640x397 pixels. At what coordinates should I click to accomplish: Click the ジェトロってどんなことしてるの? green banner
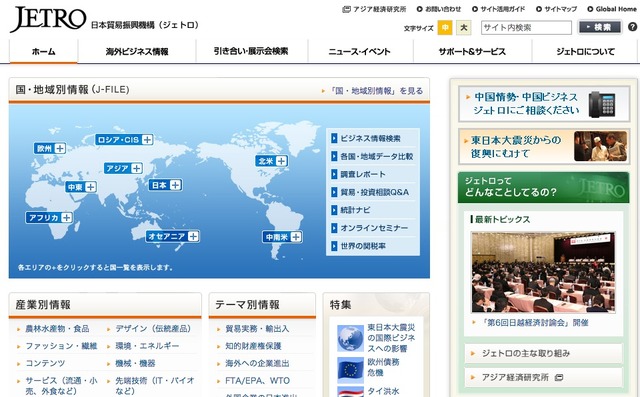pyautogui.click(x=543, y=187)
